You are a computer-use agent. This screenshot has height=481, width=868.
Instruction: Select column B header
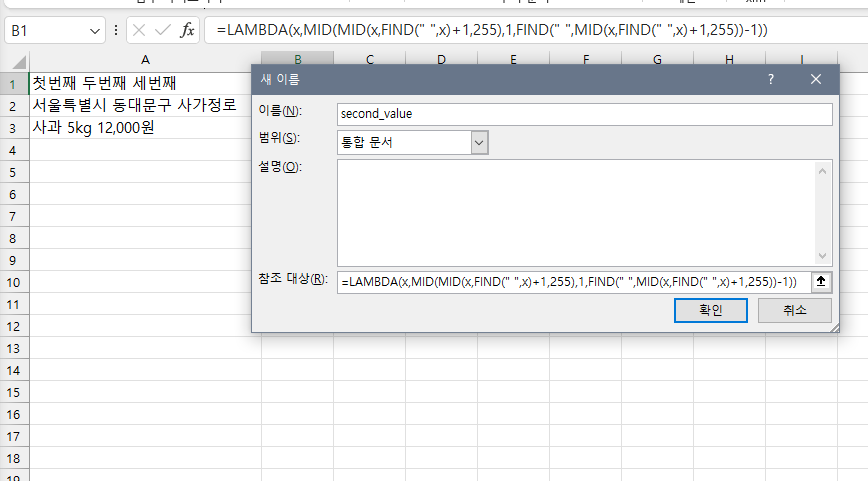297,58
